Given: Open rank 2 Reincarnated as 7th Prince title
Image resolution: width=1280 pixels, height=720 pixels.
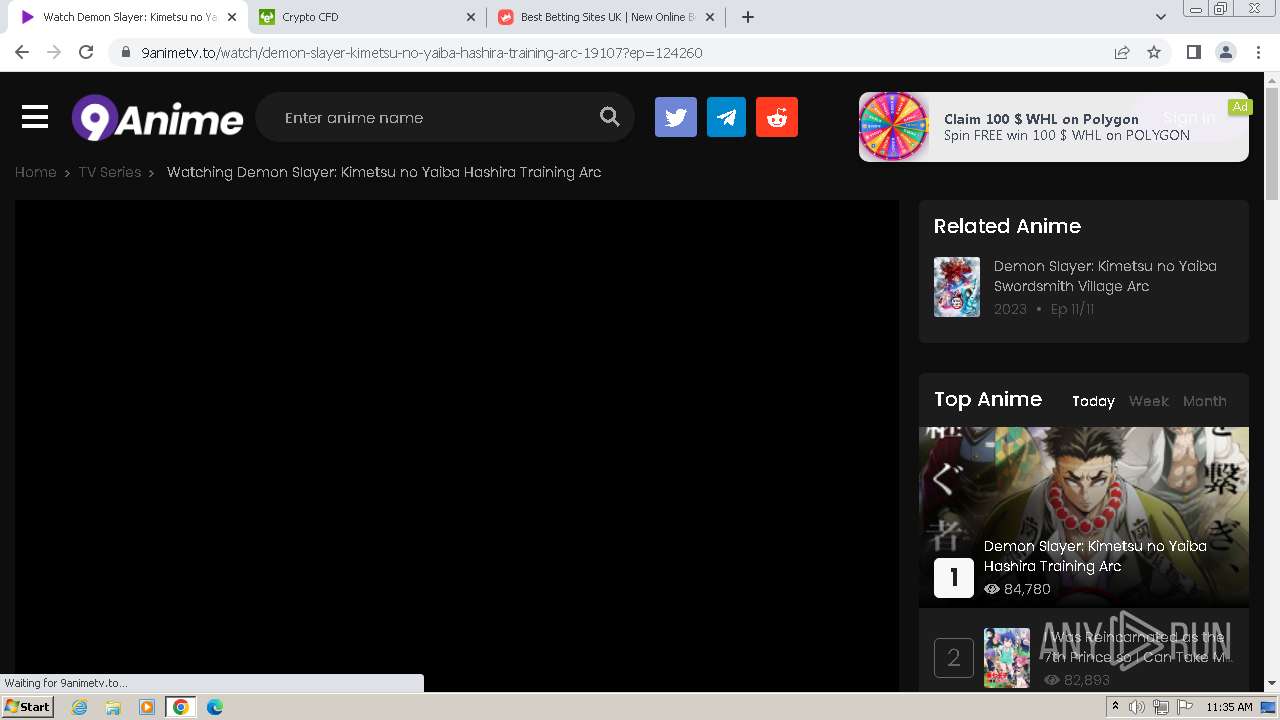Looking at the screenshot, I should click(1136, 647).
